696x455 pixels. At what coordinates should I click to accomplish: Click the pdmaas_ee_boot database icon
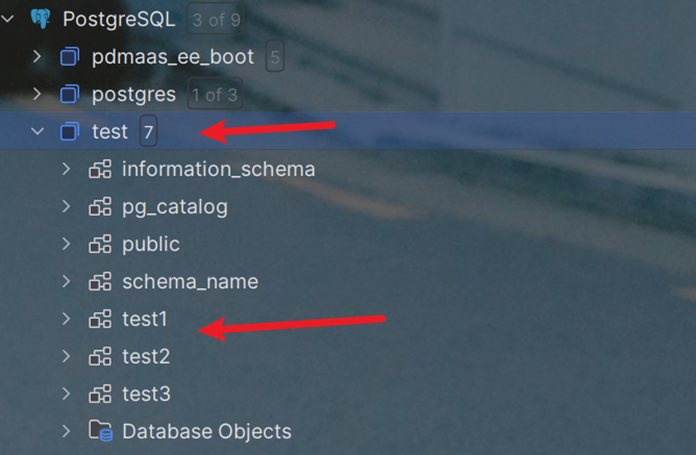(69, 57)
